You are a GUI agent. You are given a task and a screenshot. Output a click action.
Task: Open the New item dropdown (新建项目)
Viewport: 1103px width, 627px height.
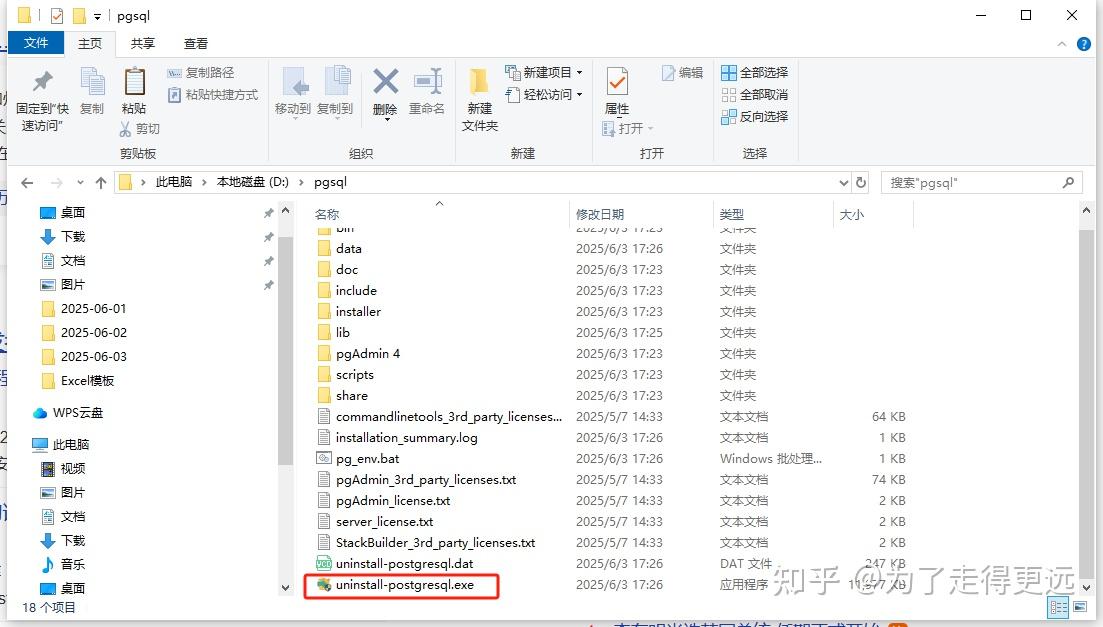coord(544,72)
